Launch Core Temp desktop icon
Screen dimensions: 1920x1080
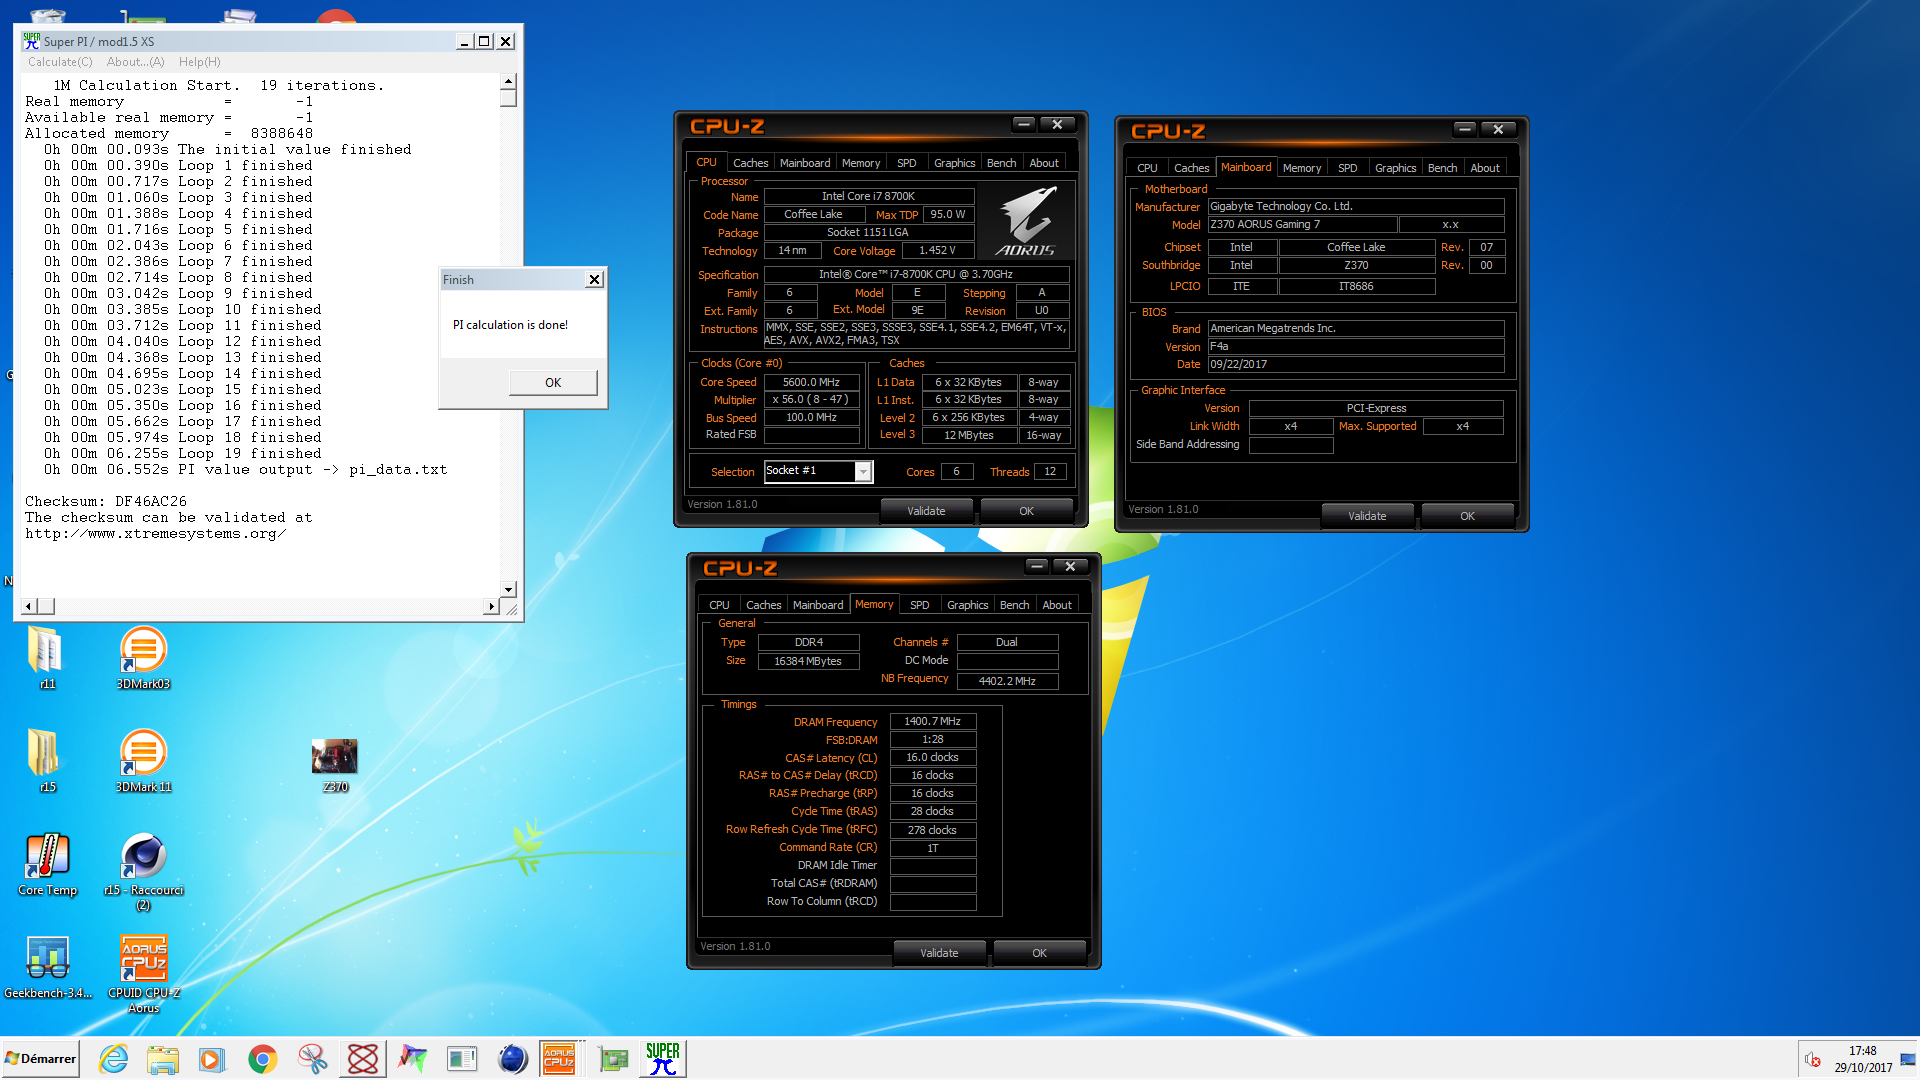(47, 863)
